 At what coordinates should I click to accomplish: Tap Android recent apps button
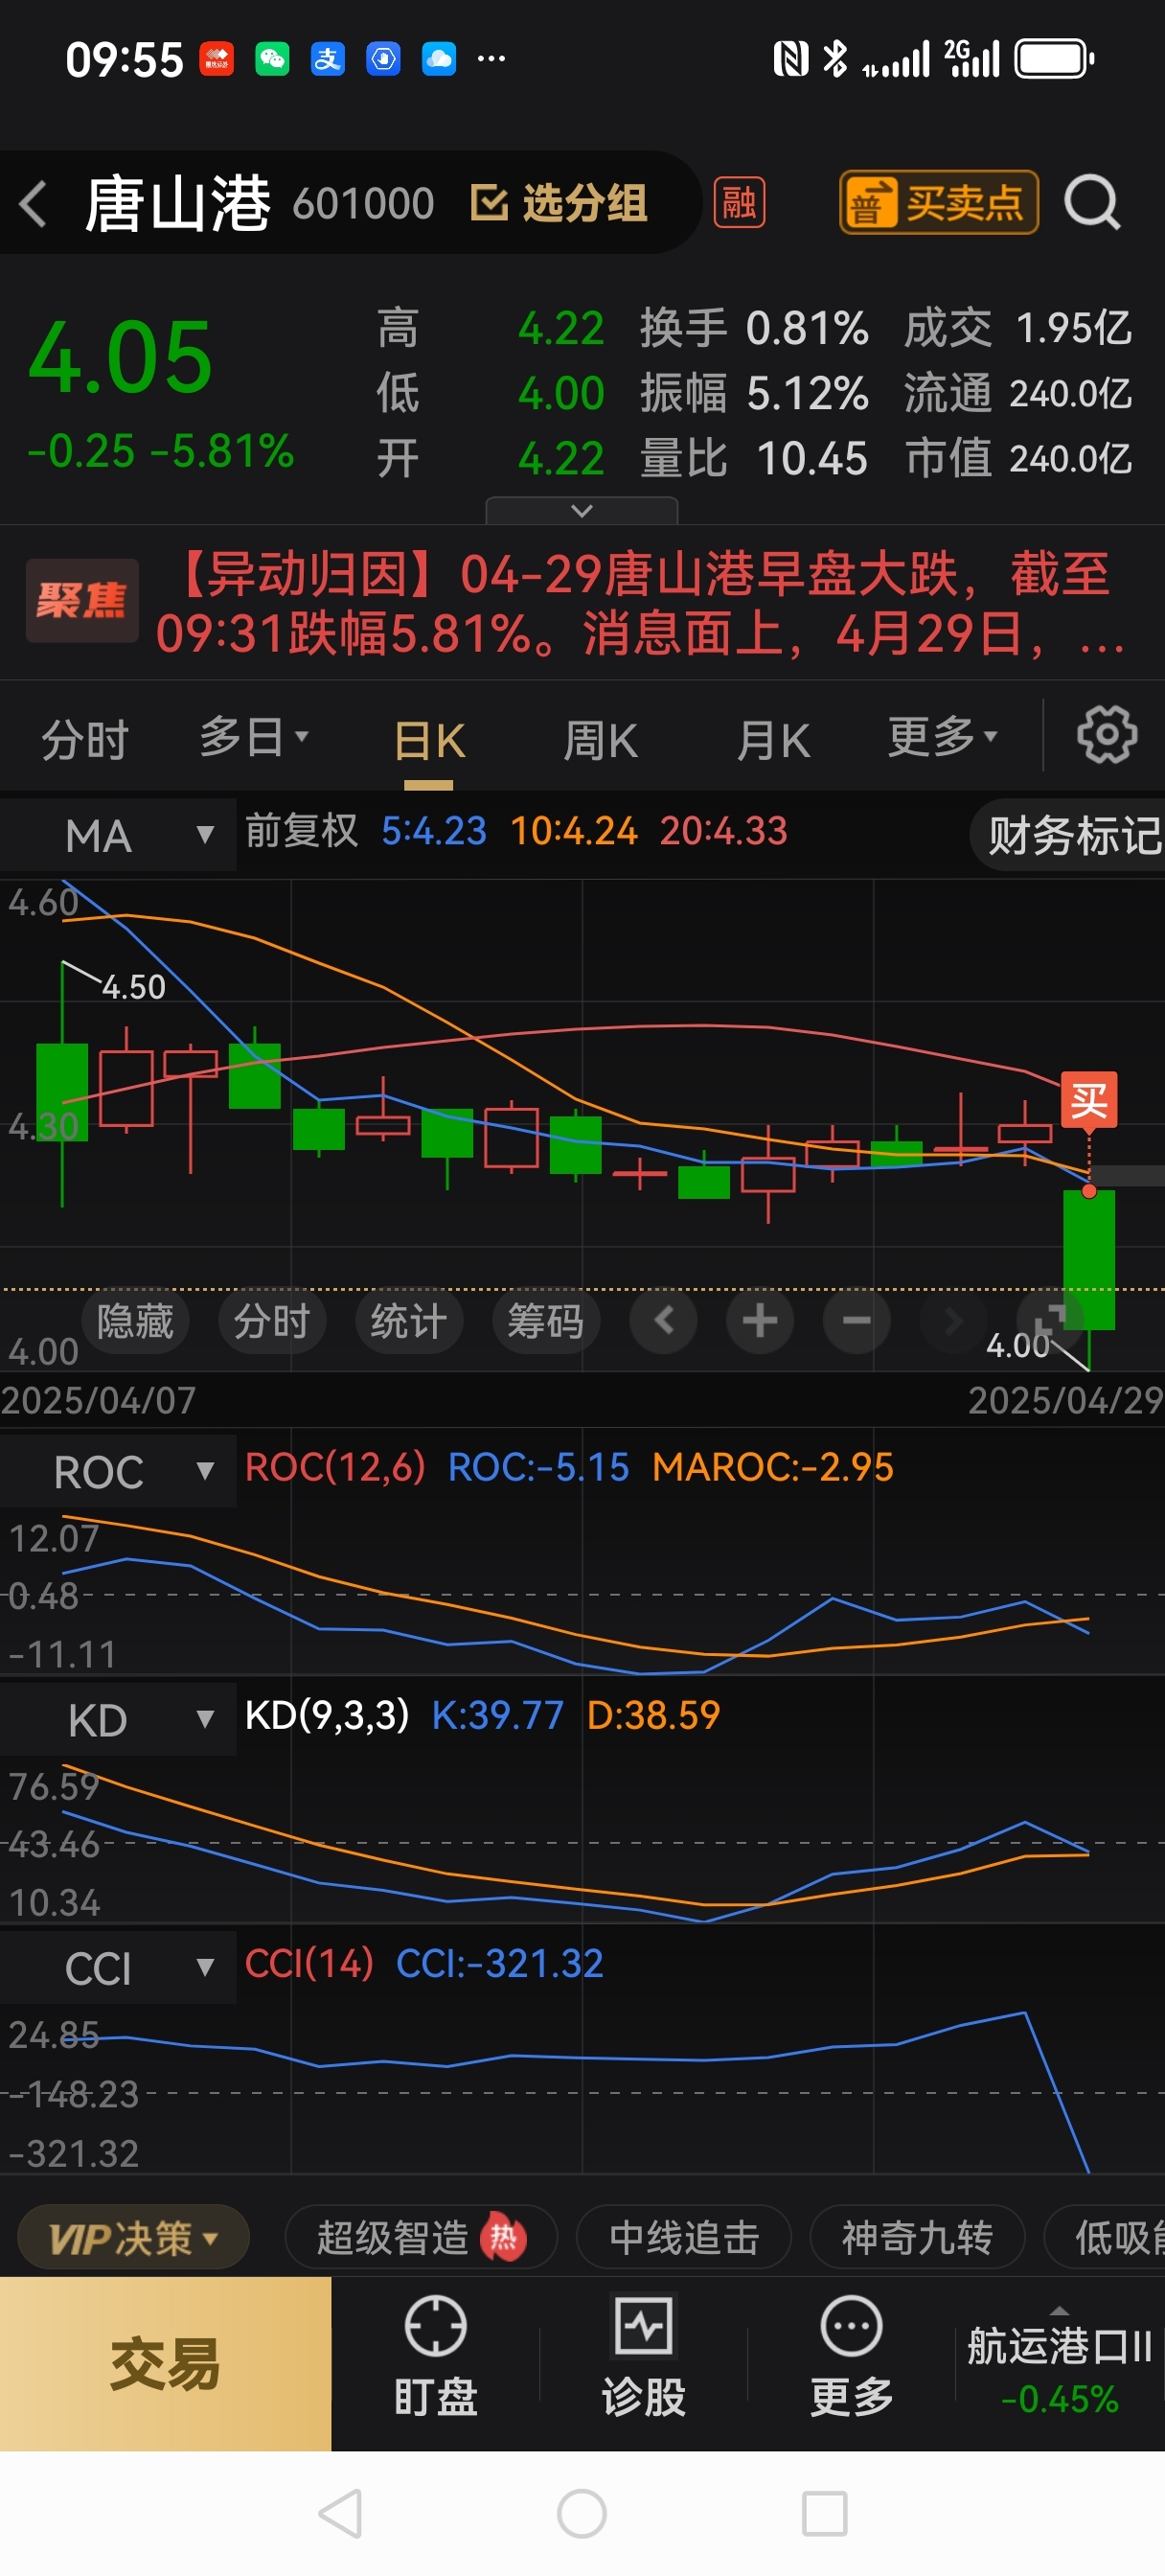pyautogui.click(x=824, y=2514)
